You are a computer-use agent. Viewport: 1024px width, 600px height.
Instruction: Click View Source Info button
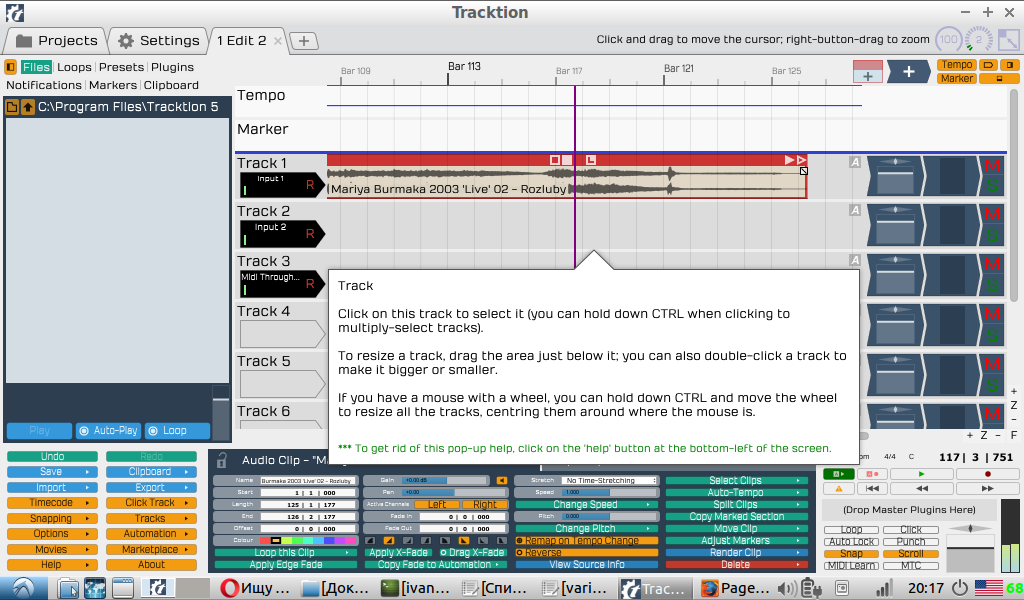pyautogui.click(x=586, y=565)
